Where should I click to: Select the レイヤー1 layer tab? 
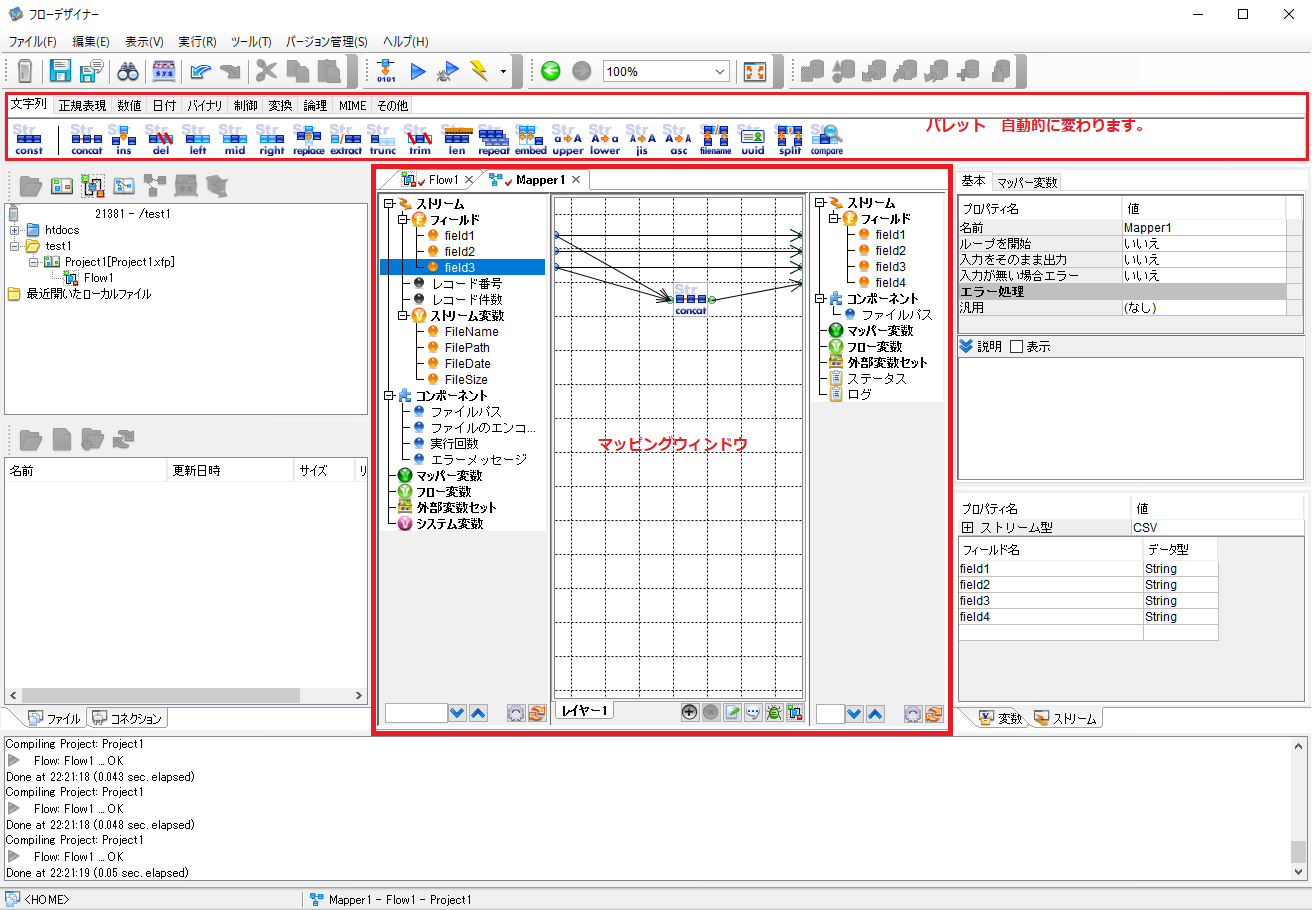pos(586,711)
